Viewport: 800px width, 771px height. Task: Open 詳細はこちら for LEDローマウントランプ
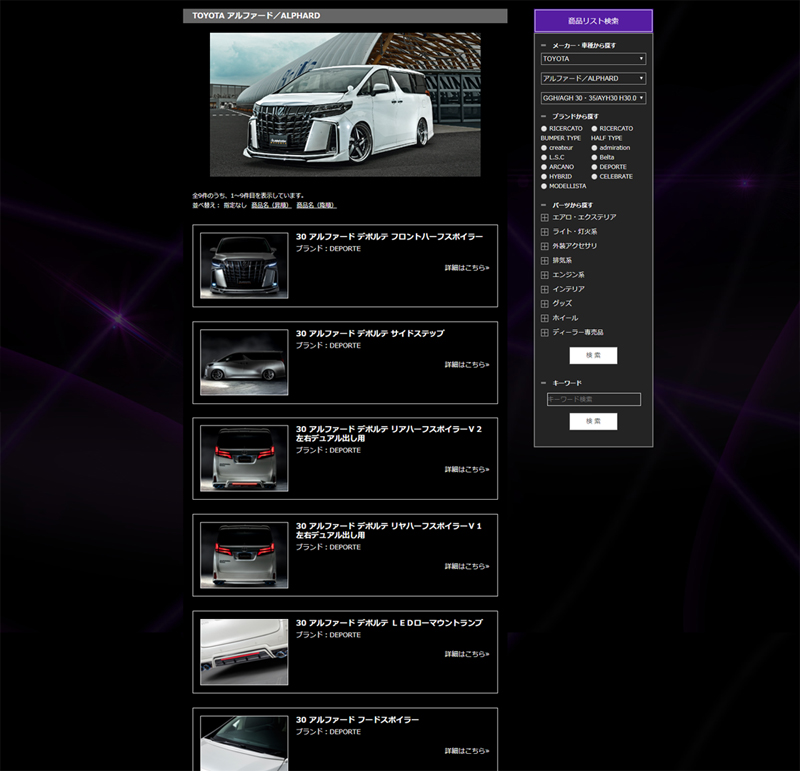467,654
